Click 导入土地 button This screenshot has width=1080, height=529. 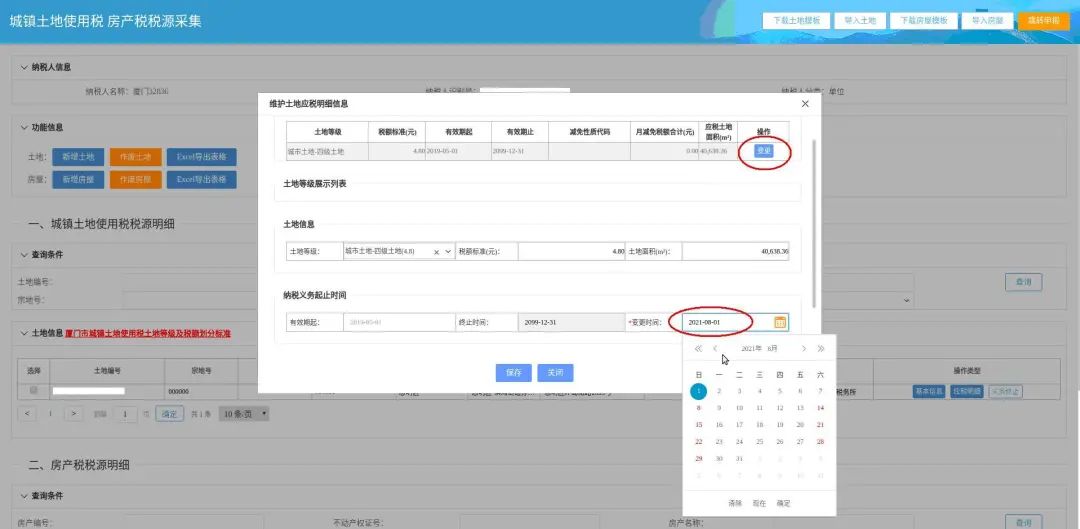(860, 21)
